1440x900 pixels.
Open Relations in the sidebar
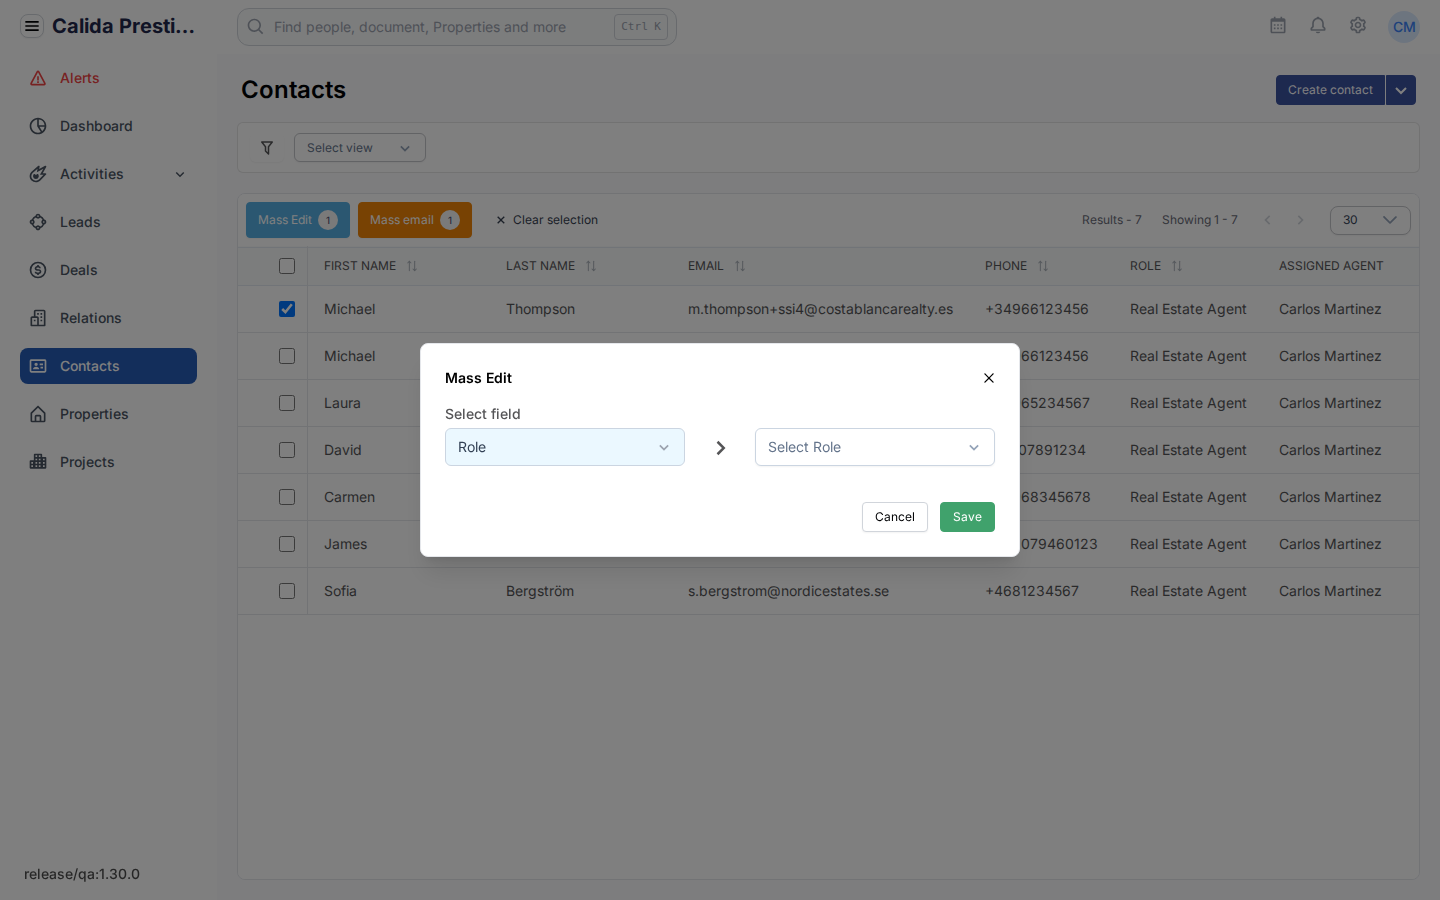pos(108,318)
